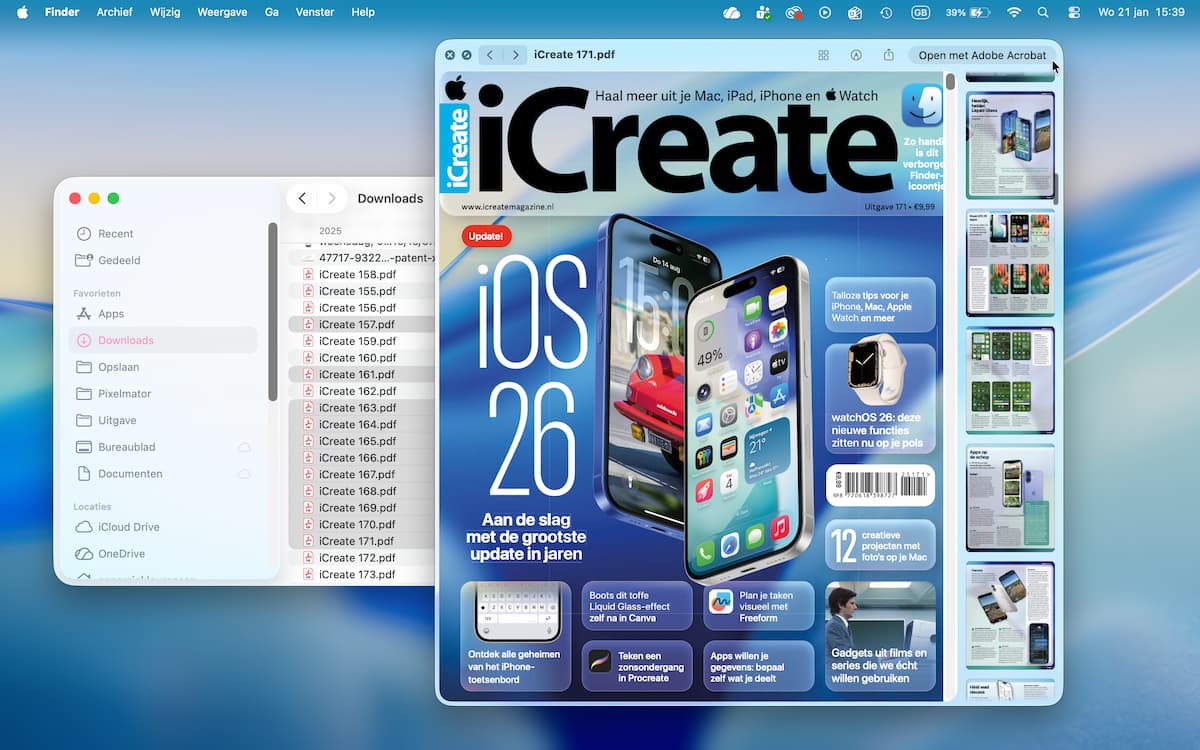Click the Time Machine menu bar icon
The width and height of the screenshot is (1200, 750).
(x=886, y=13)
